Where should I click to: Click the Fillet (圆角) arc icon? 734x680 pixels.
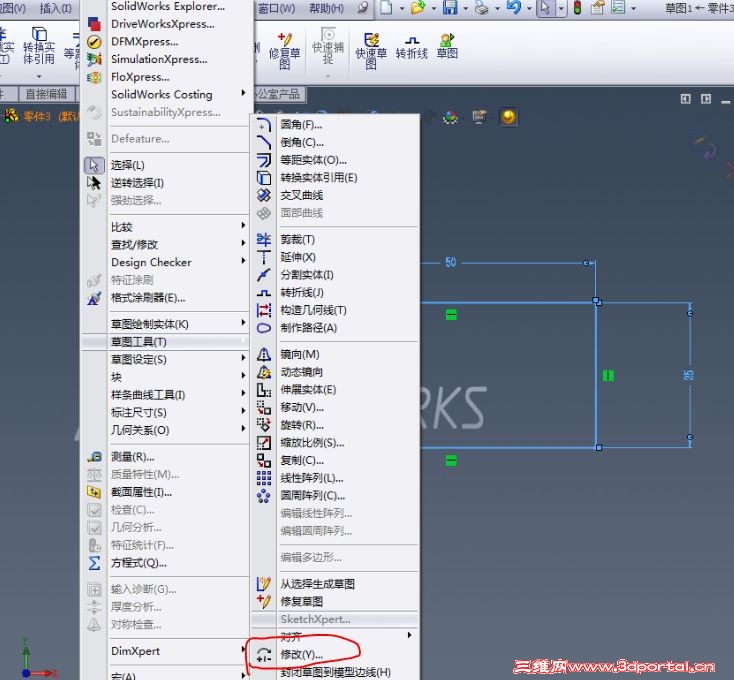(264, 125)
